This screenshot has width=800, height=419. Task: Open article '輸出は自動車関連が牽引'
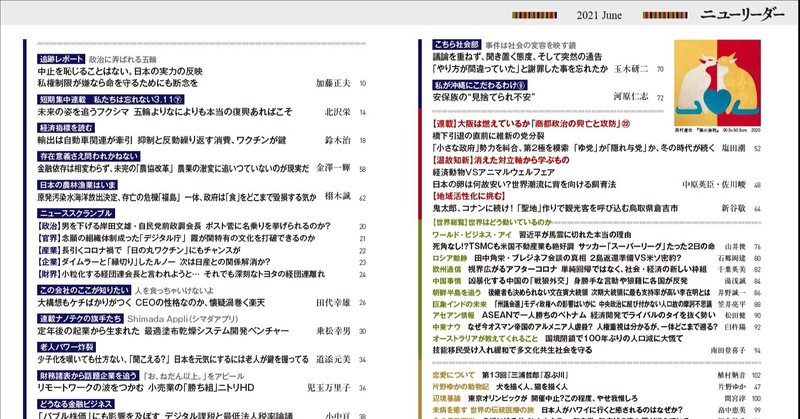[x=85, y=140]
